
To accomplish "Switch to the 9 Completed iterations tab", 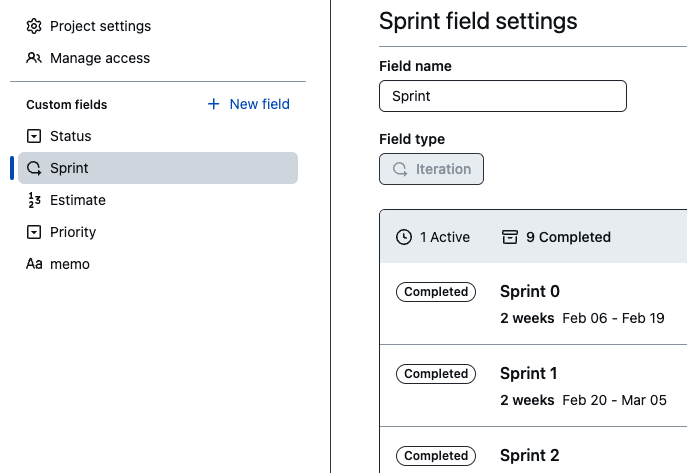I will tap(556, 237).
